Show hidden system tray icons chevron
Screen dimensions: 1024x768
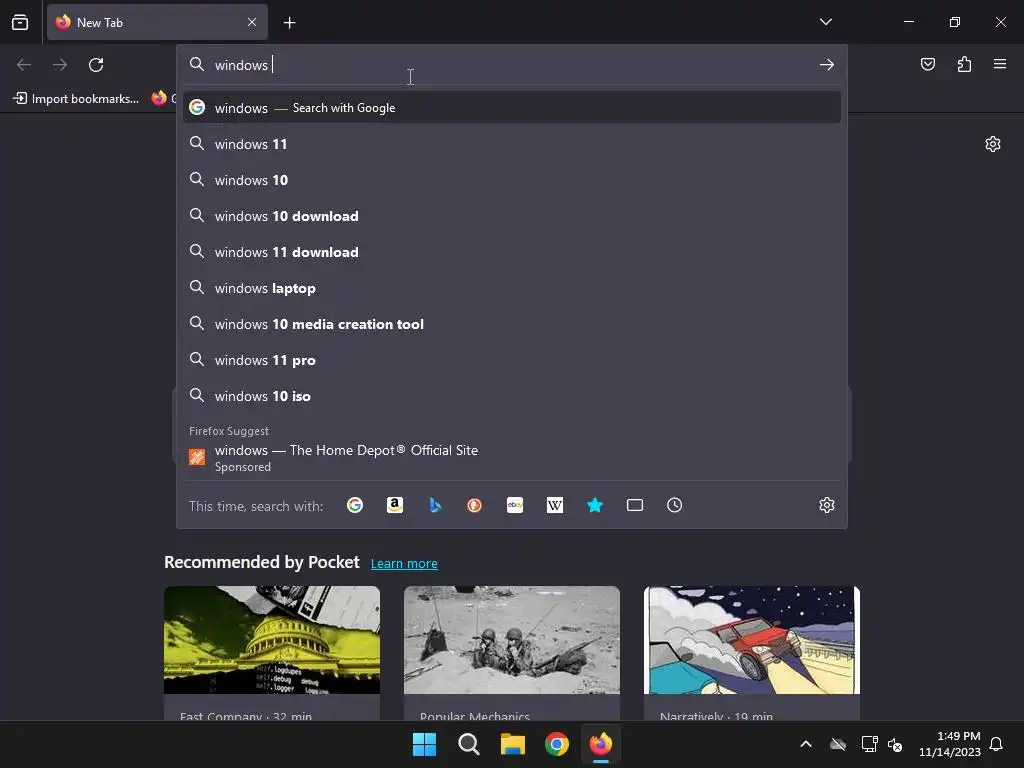[806, 744]
